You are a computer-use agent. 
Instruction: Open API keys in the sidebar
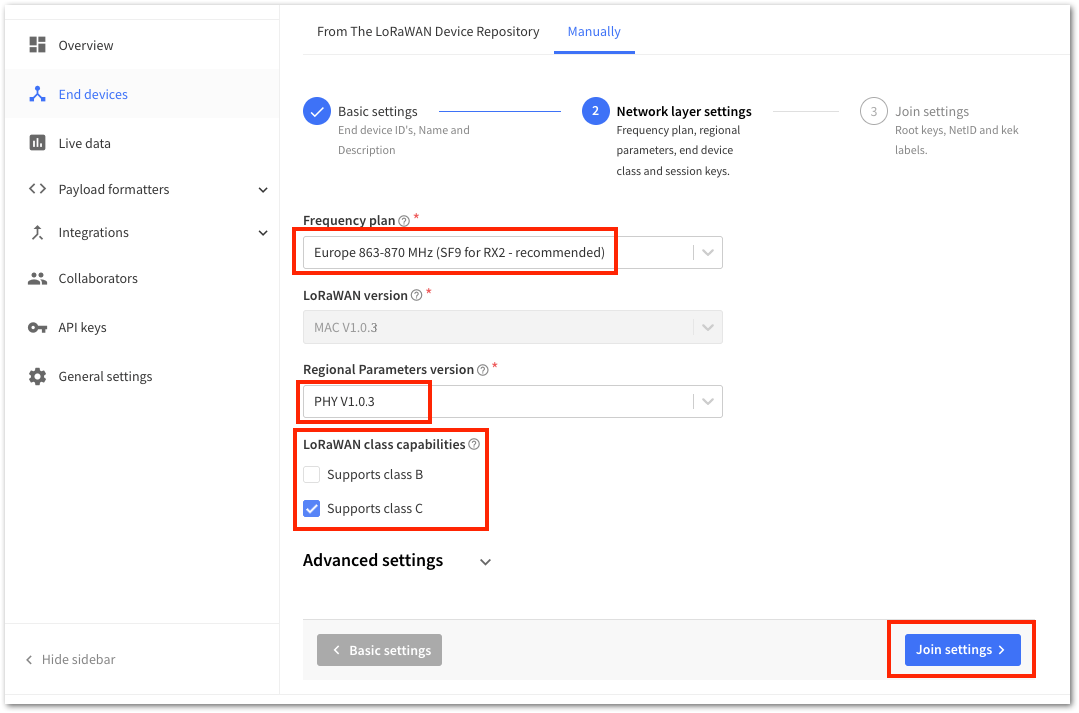[142, 328]
